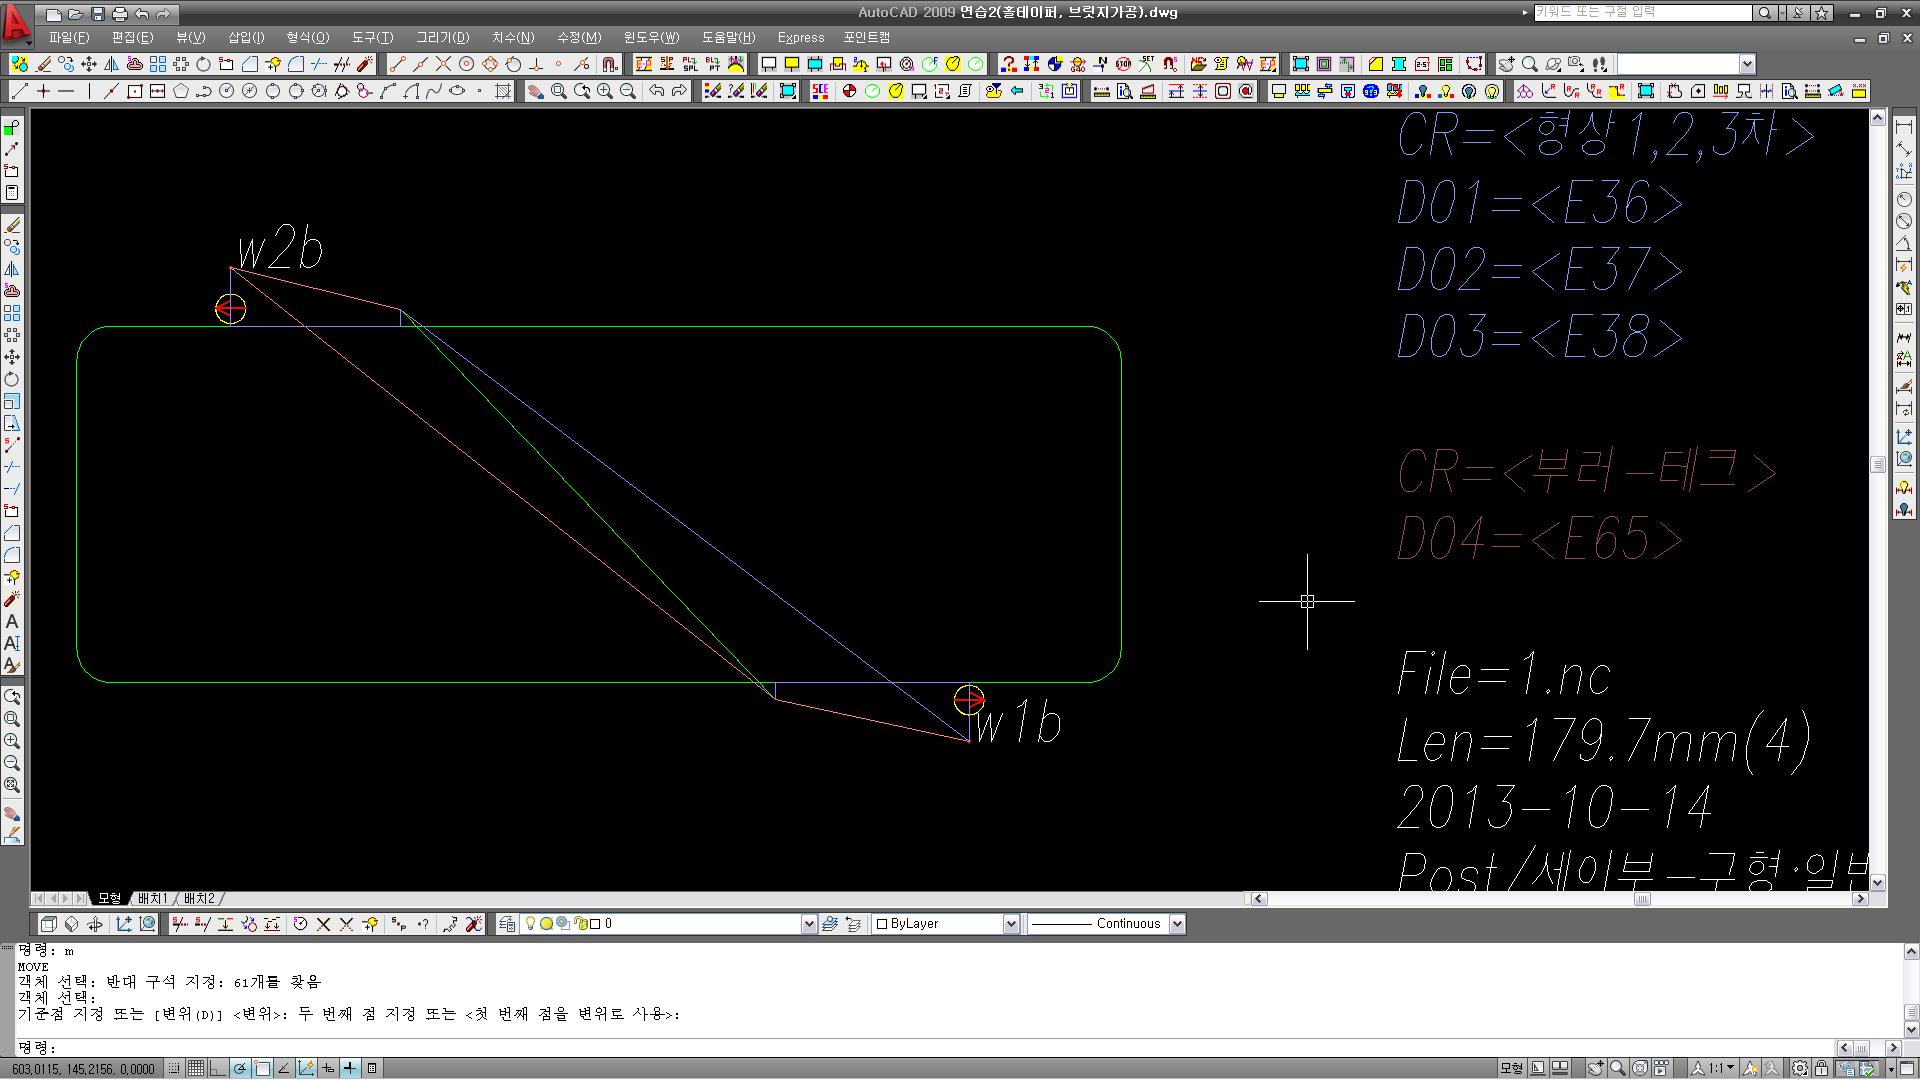Click the vertical scrollbar down arrow of drawing
Viewport: 1920px width, 1080px height.
click(x=1877, y=882)
